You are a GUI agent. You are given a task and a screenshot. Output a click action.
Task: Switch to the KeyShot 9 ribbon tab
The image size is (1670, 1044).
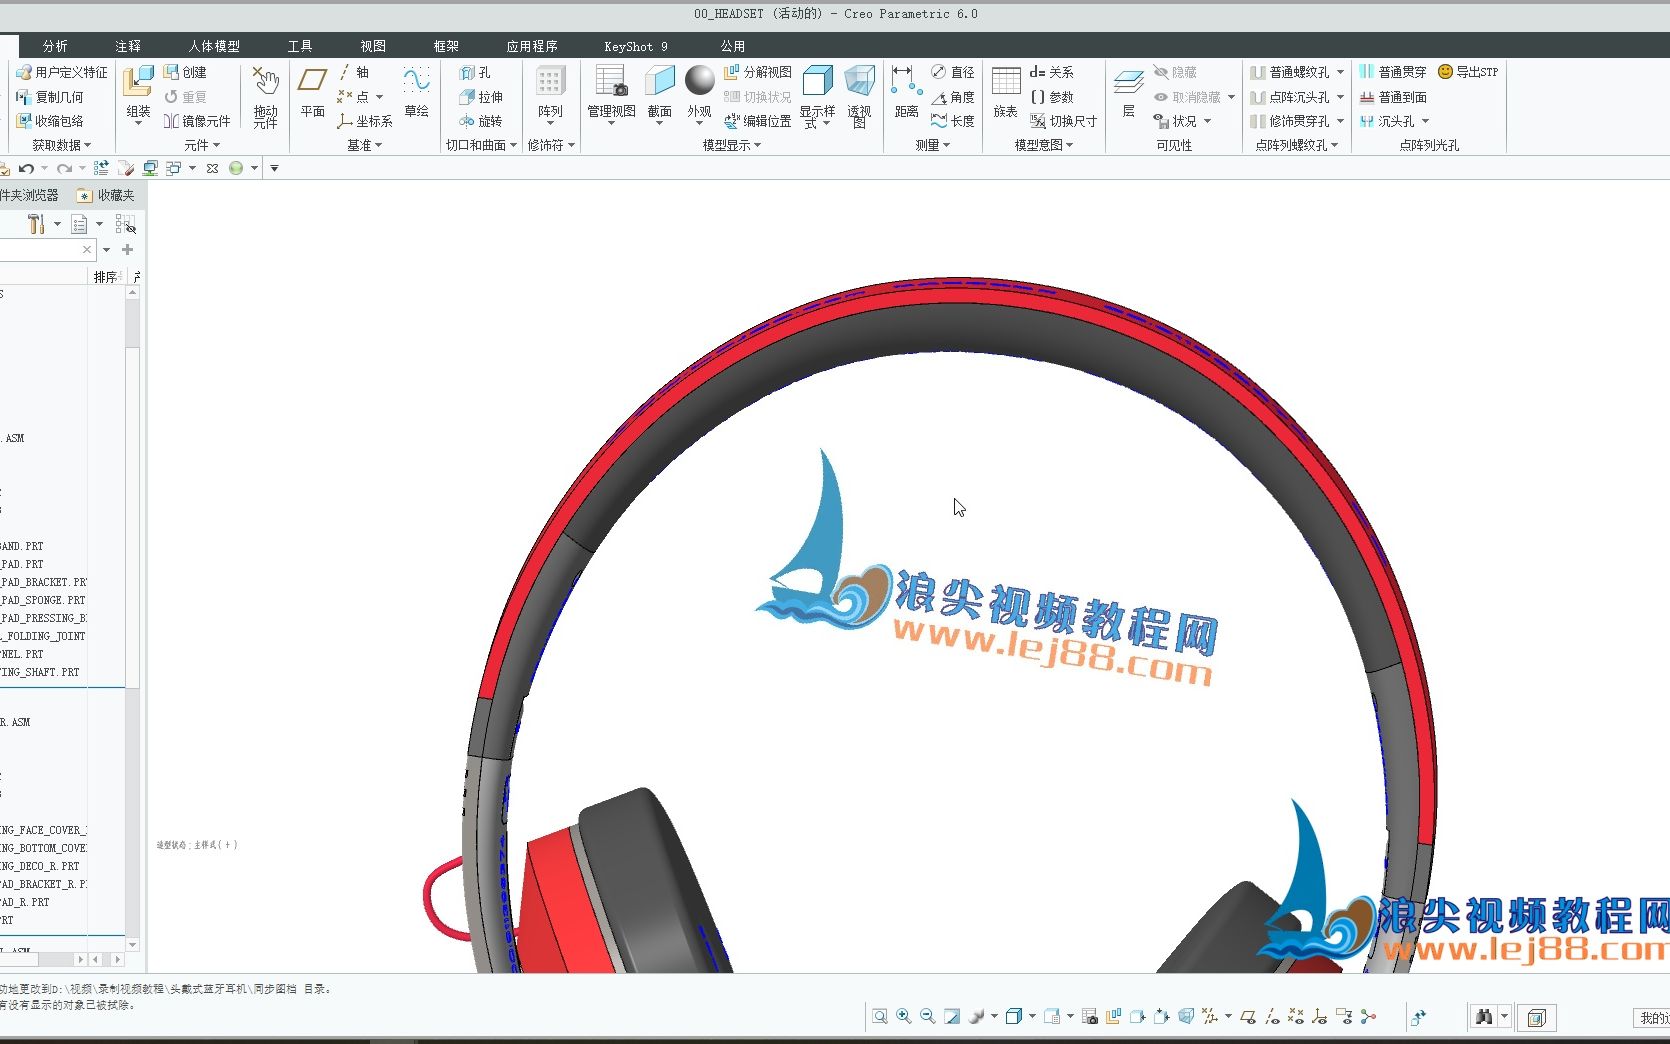pyautogui.click(x=633, y=45)
